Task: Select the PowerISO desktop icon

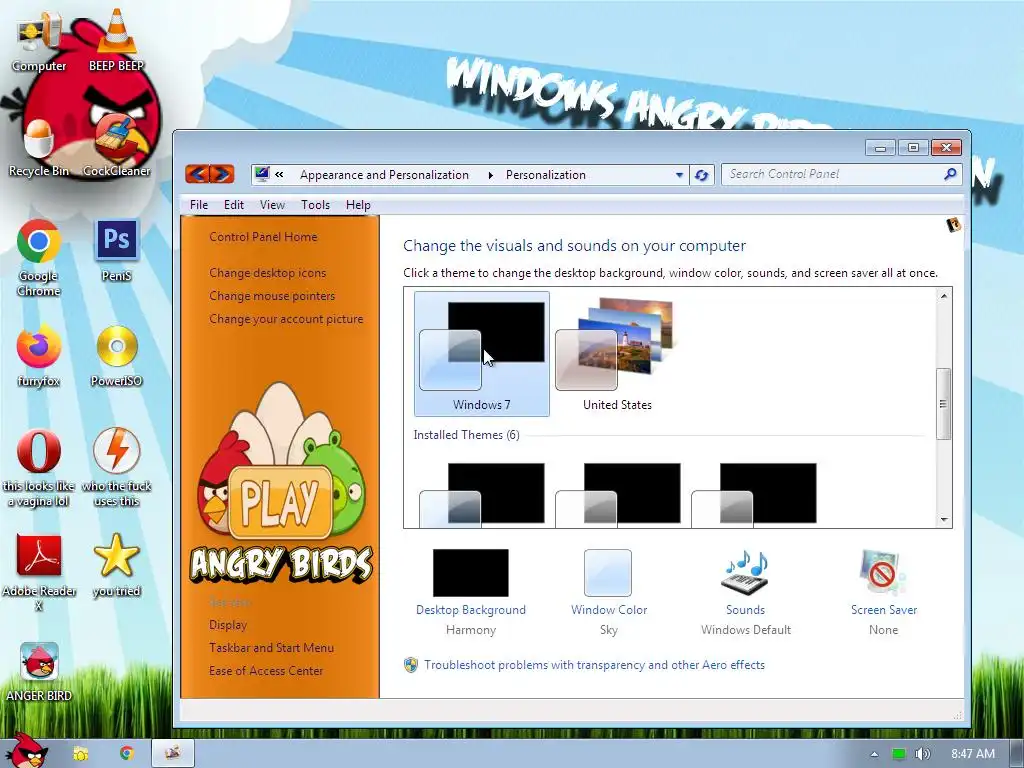Action: tap(116, 356)
